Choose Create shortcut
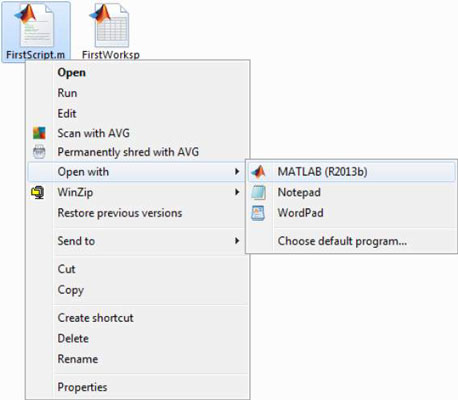The image size is (458, 400). click(x=137, y=318)
